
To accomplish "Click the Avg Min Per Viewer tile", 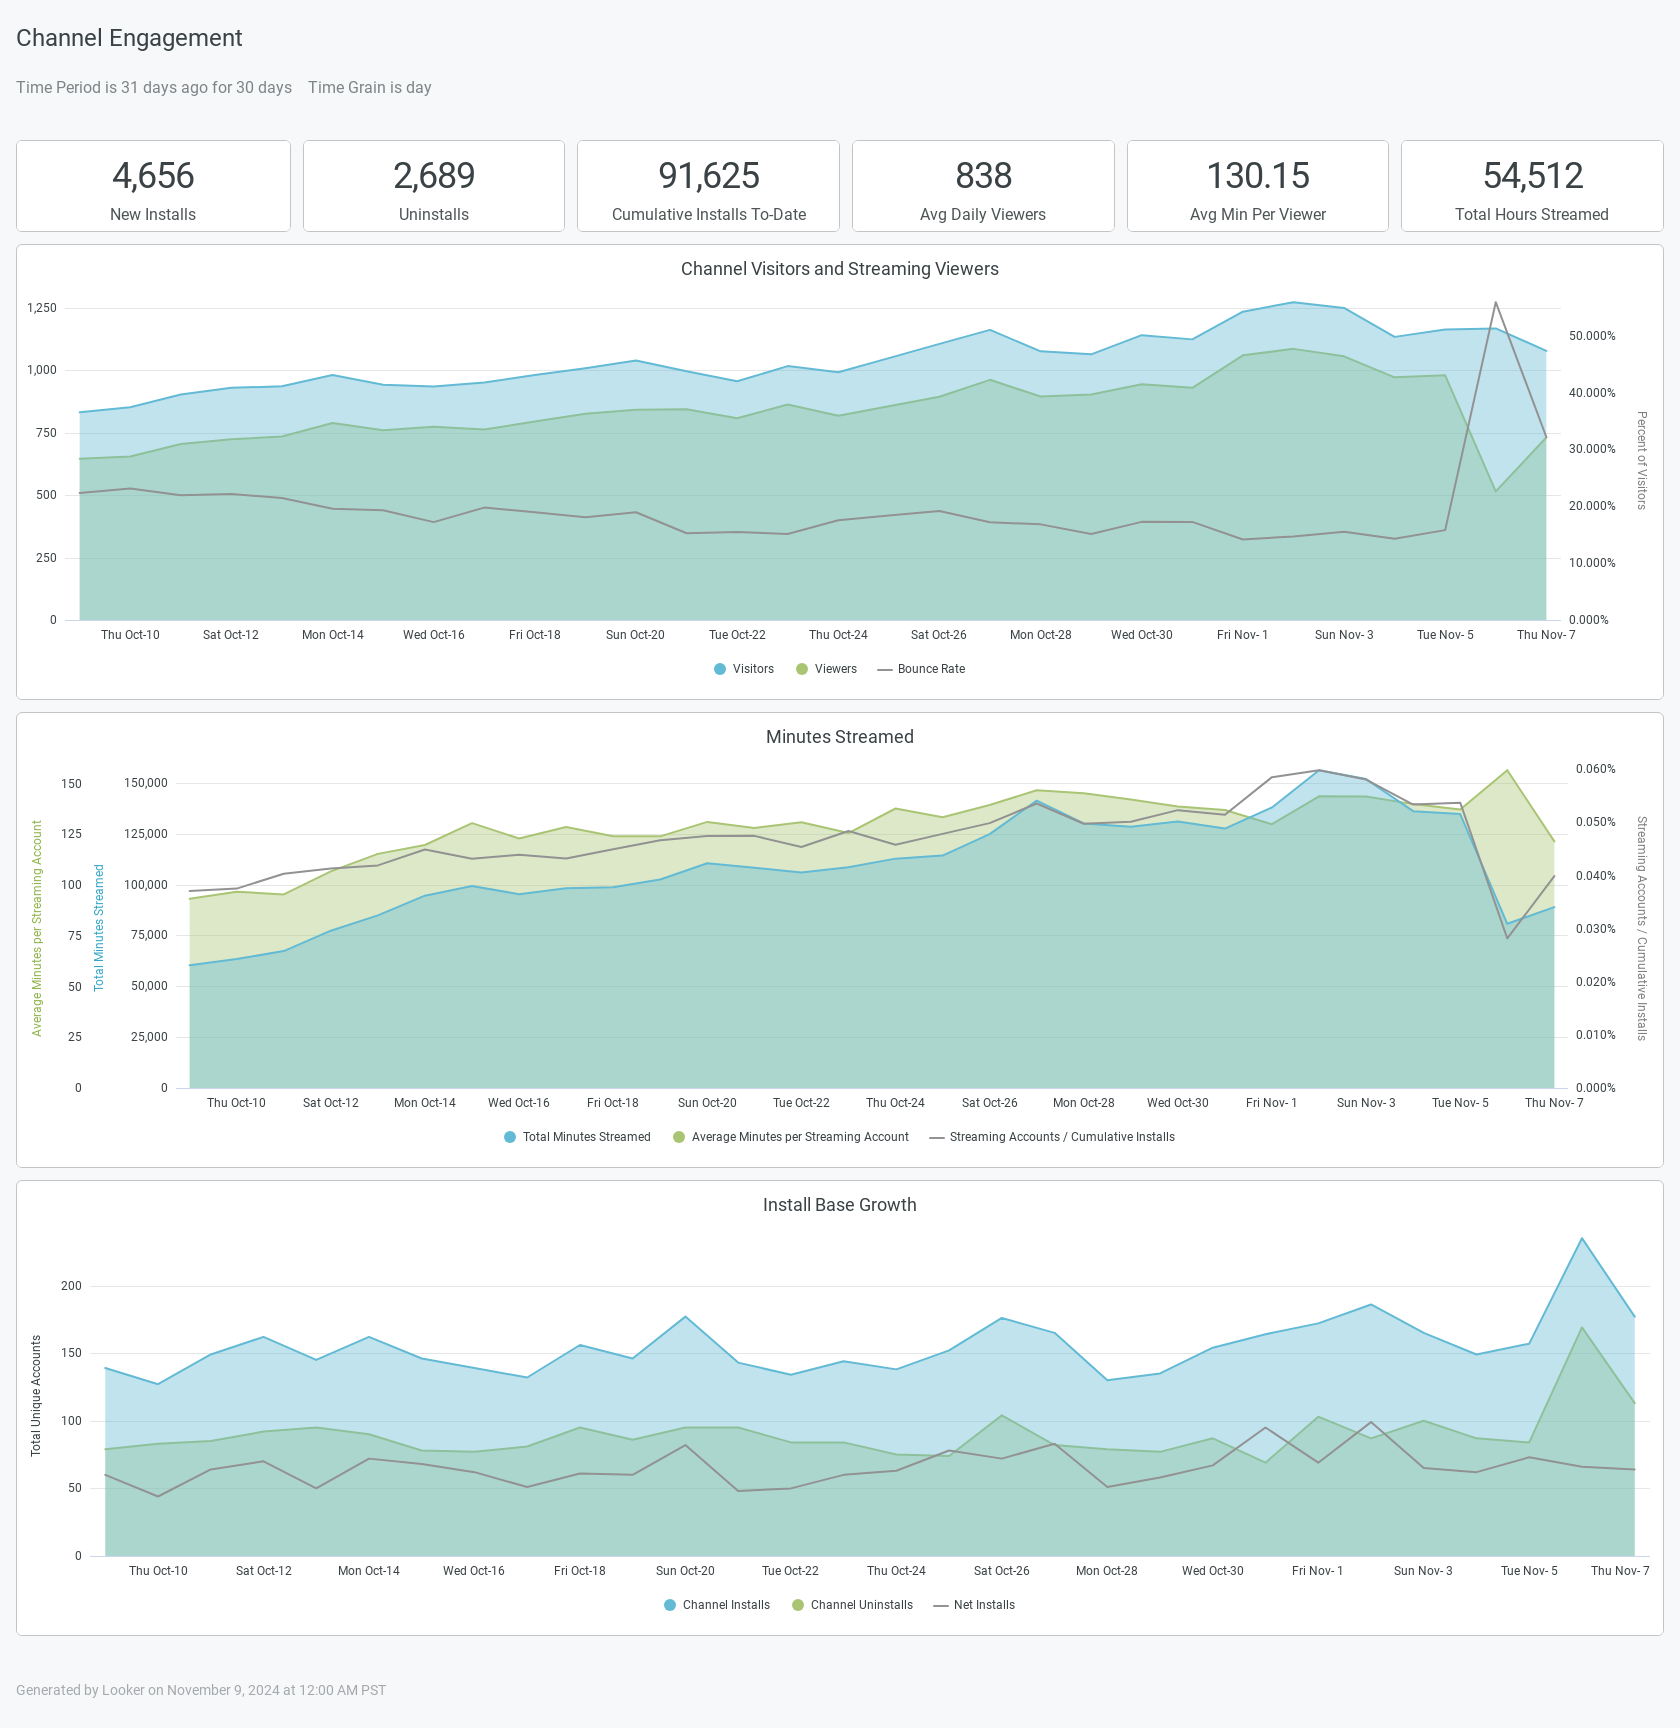I will click(x=1258, y=186).
